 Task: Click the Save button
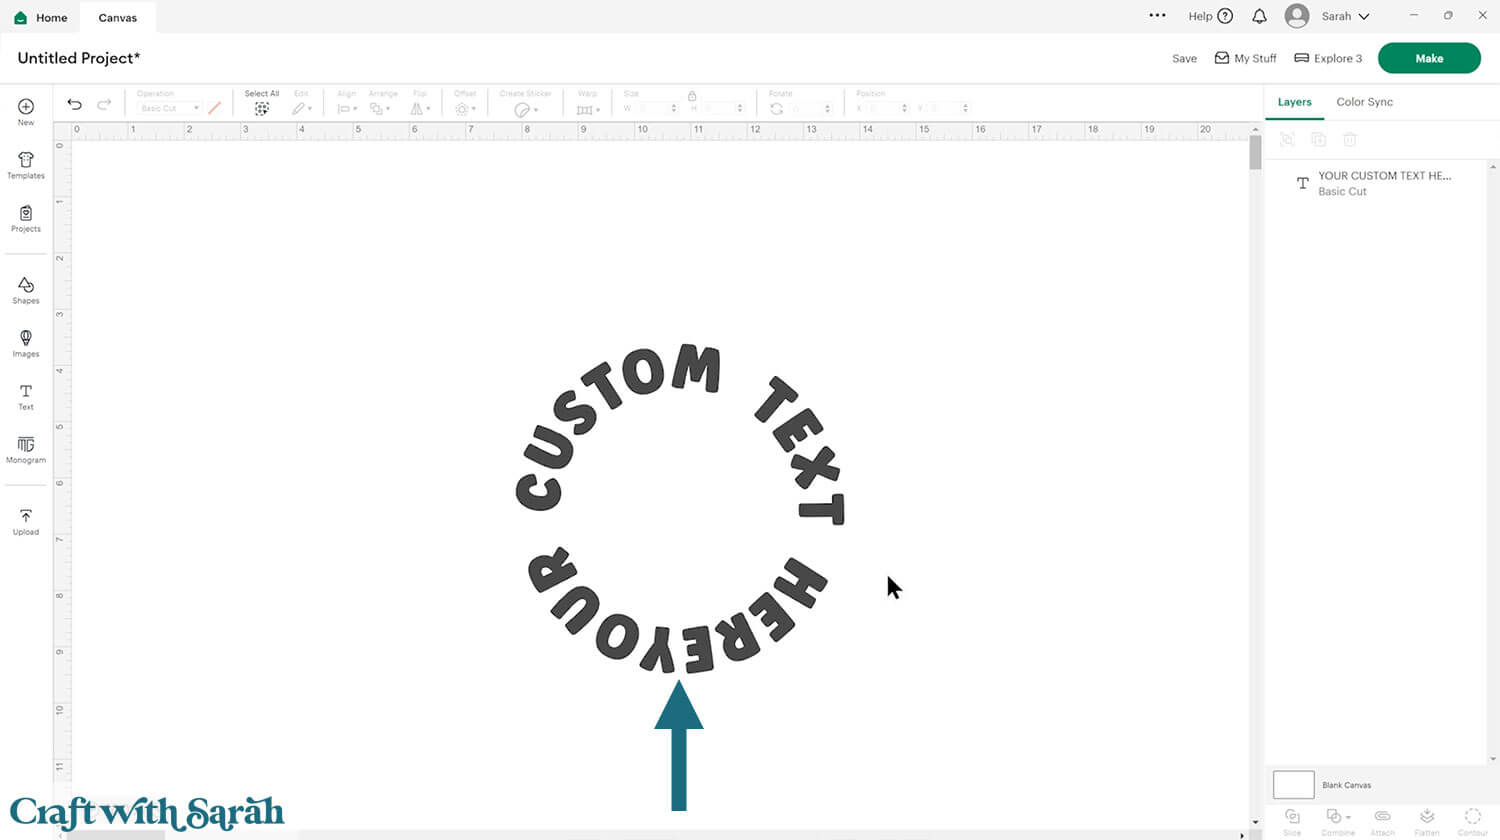1184,58
